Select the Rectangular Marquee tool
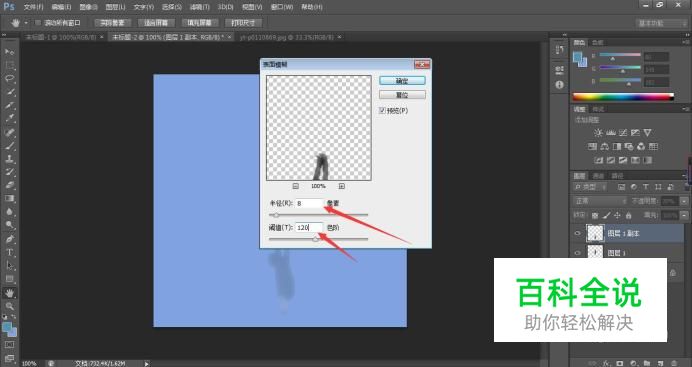This screenshot has width=692, height=367. [9, 66]
